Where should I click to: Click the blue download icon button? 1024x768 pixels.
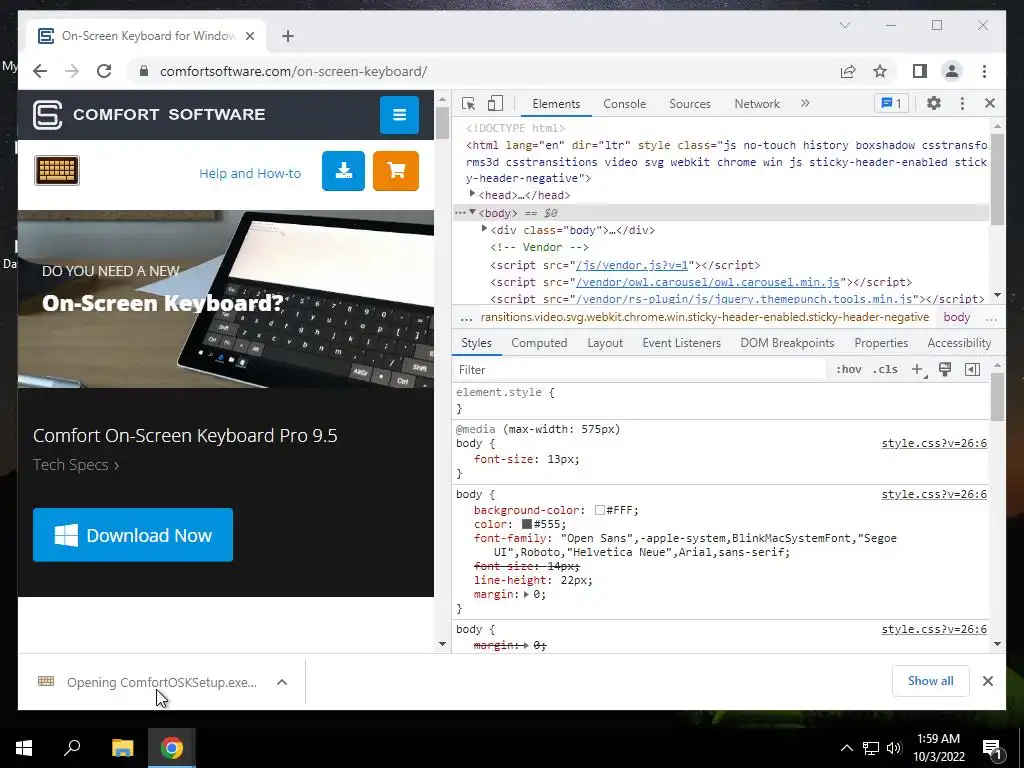click(x=344, y=171)
